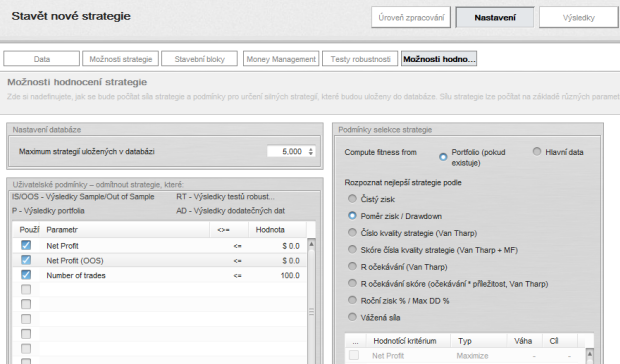The height and width of the screenshot is (364, 620).
Task: Click the stepper arrows for maximum strategies
Action: pos(311,151)
